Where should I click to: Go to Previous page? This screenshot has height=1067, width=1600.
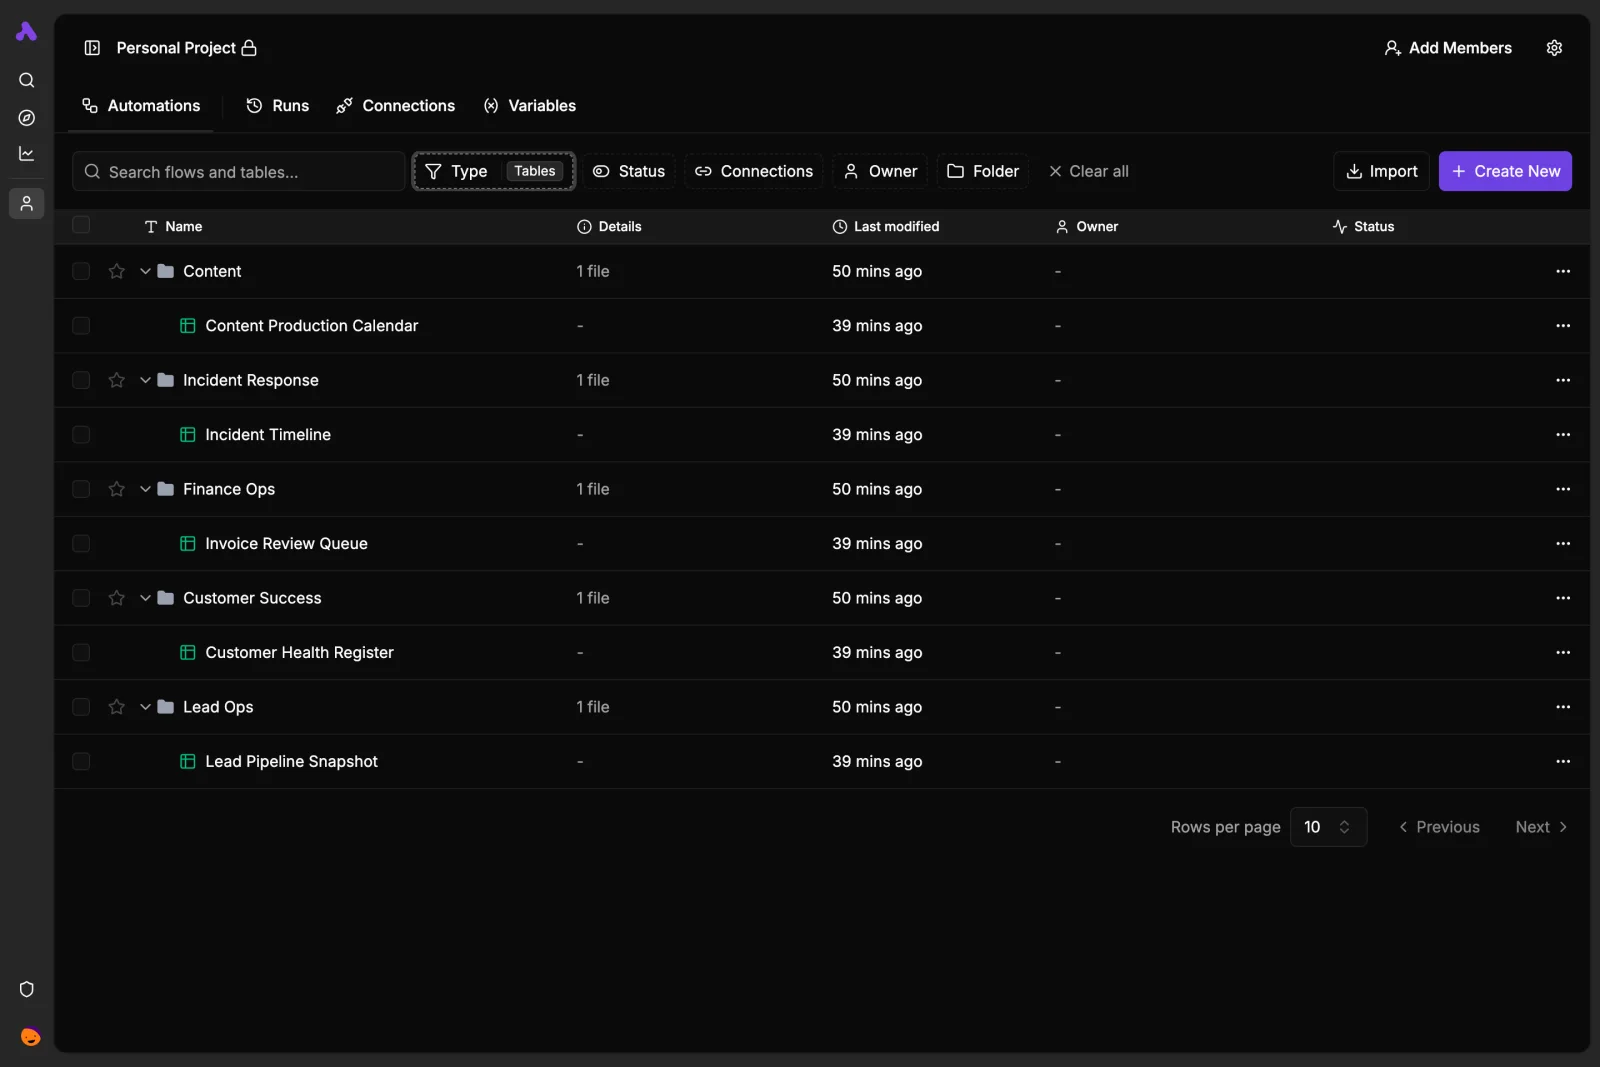(x=1439, y=827)
